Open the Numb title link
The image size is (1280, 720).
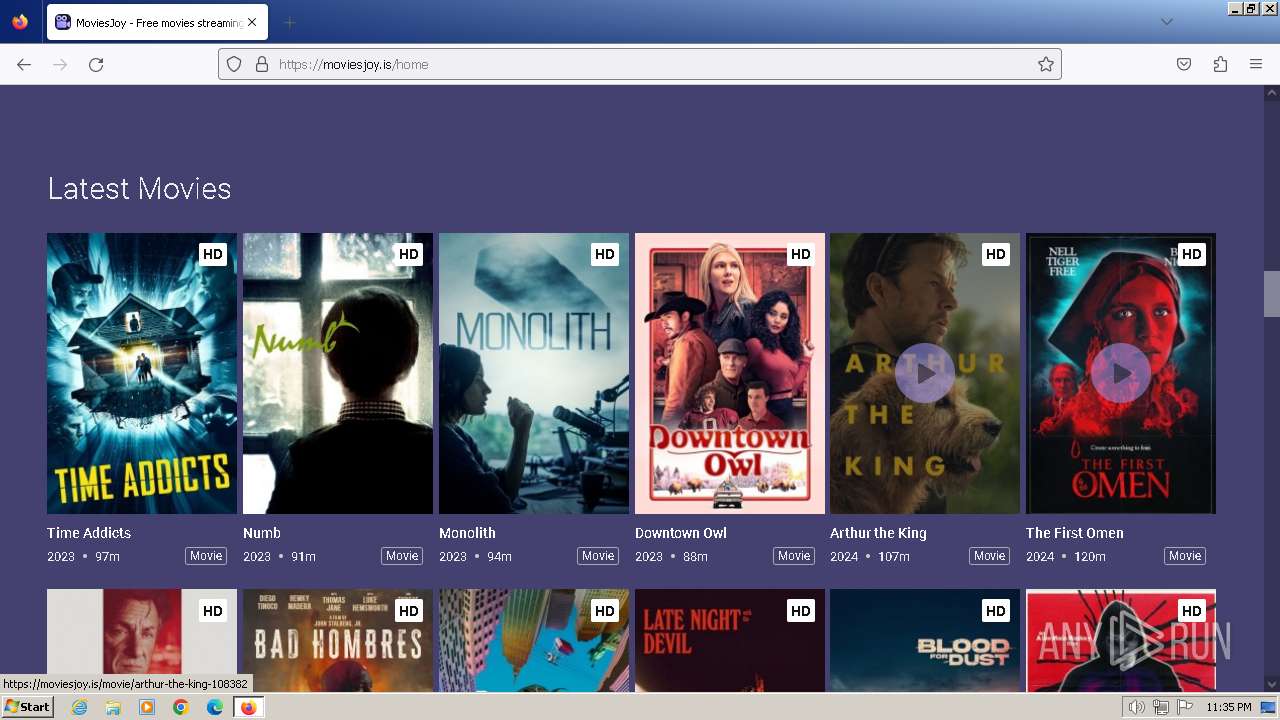262,533
